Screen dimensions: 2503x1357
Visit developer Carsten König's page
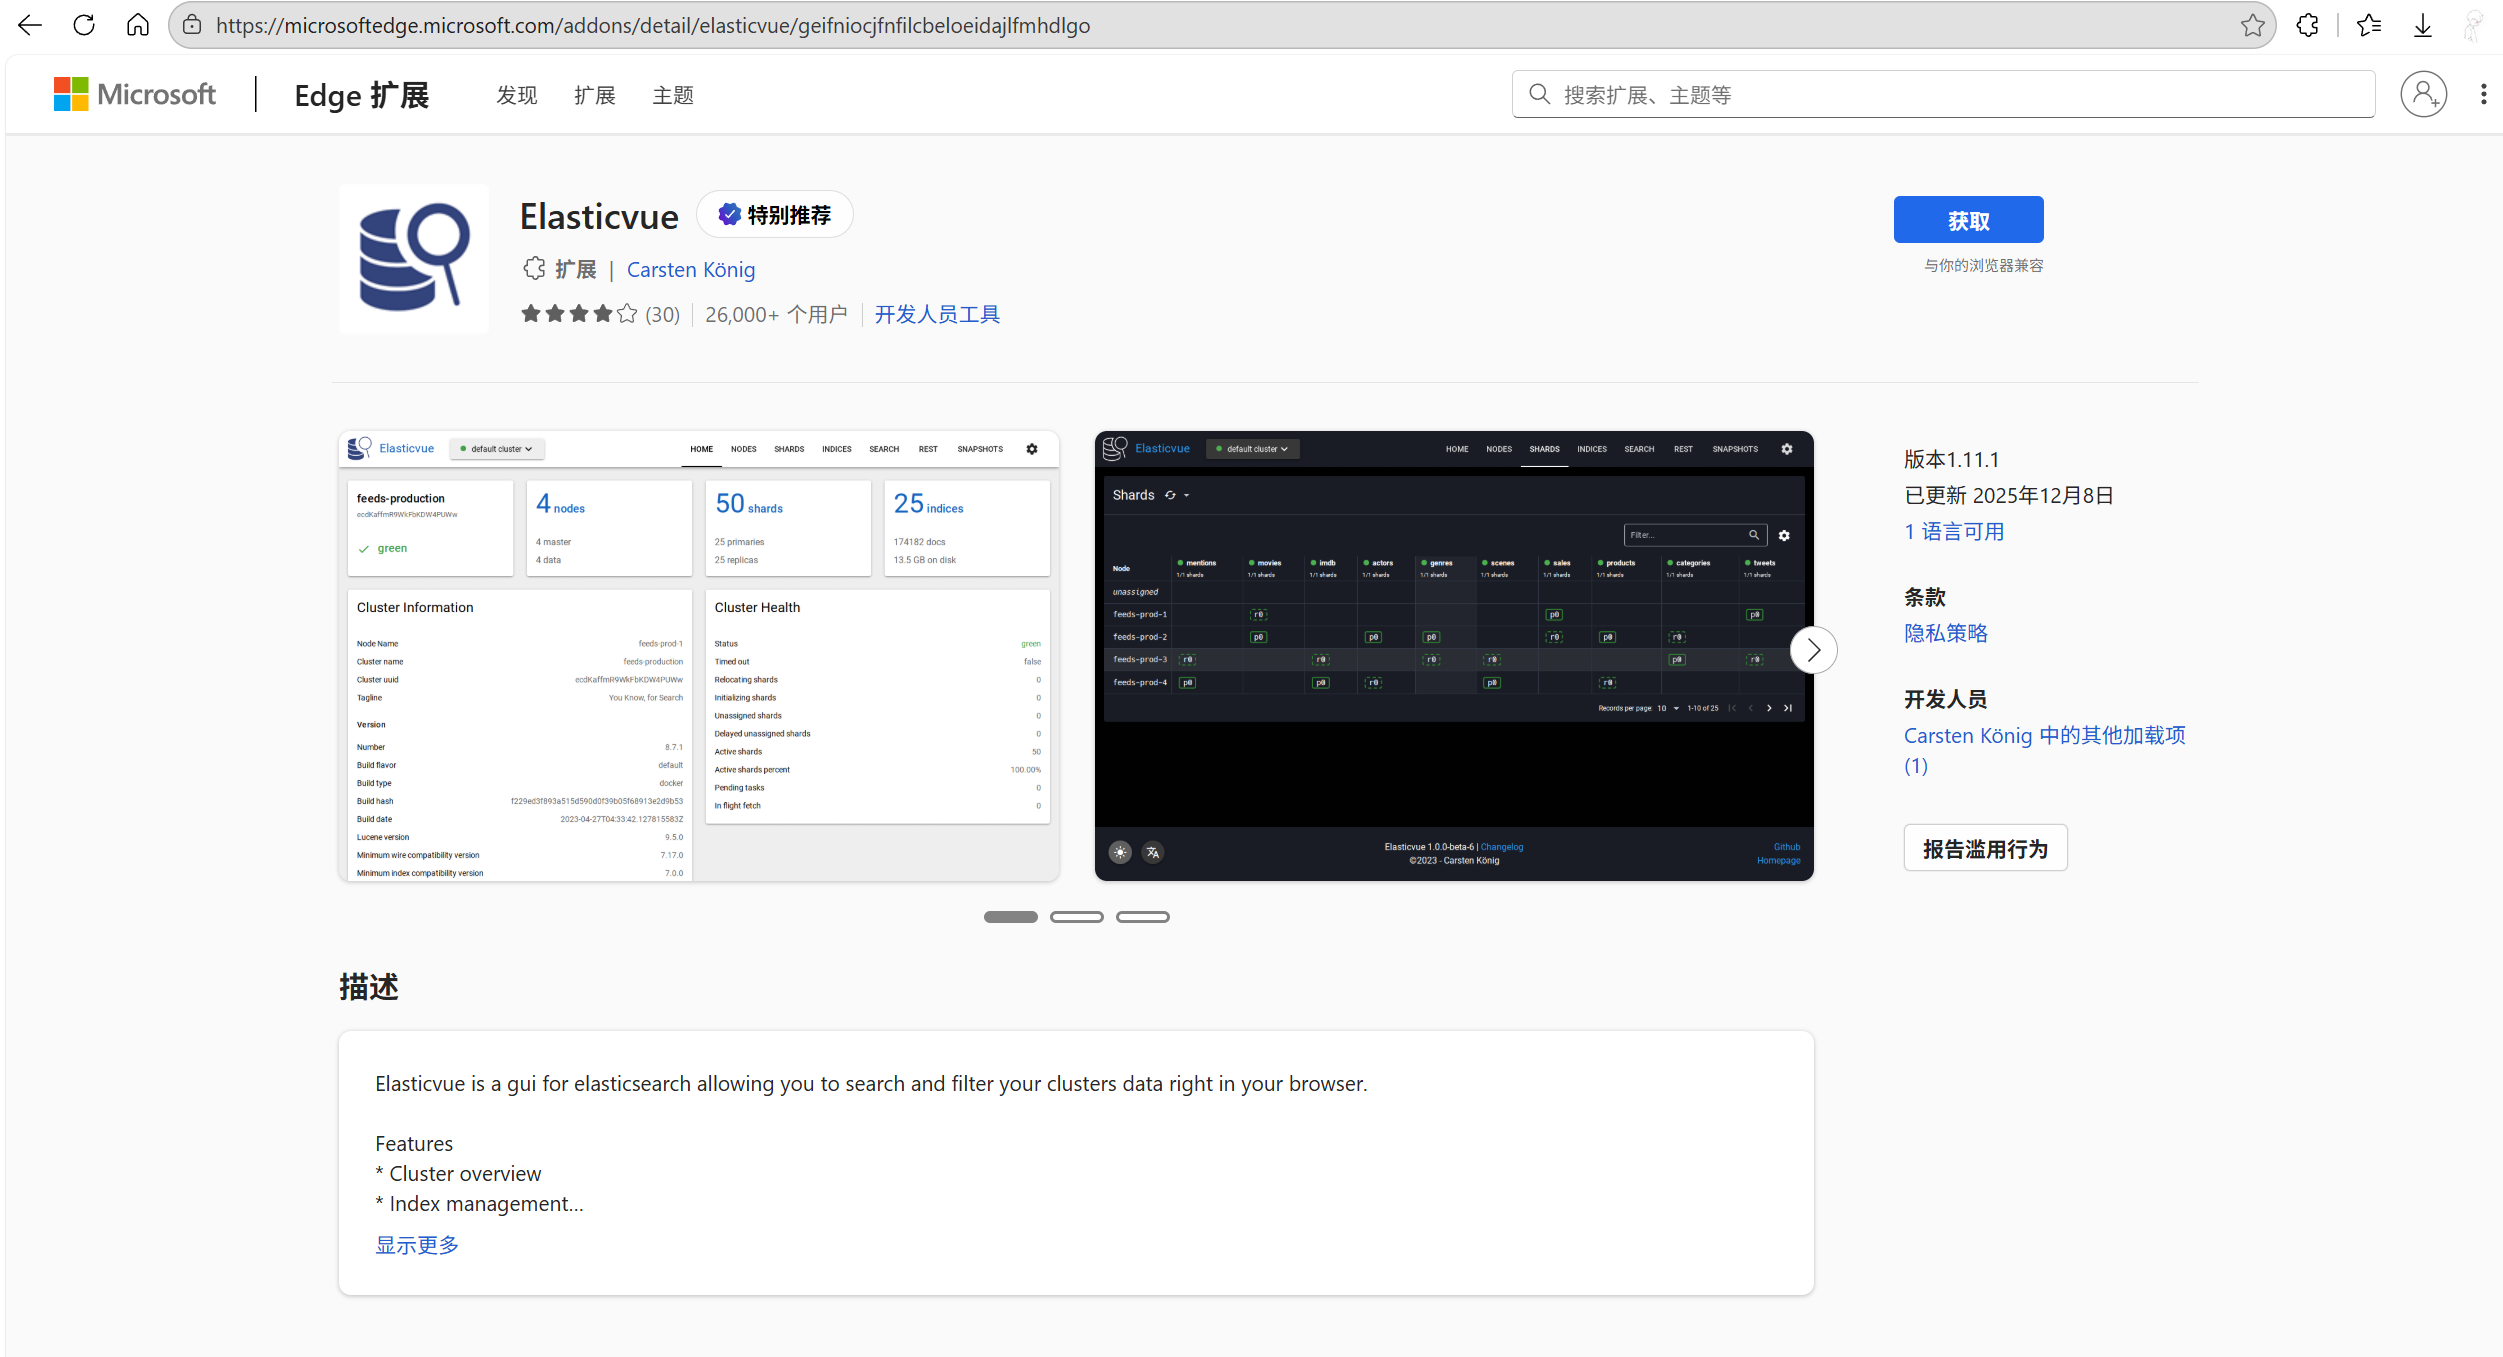click(691, 269)
